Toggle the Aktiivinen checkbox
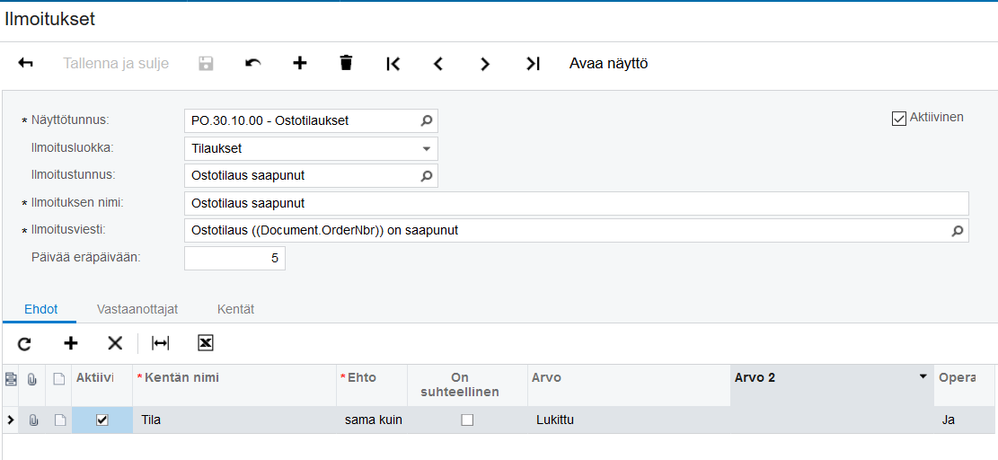The image size is (998, 460). 898,118
